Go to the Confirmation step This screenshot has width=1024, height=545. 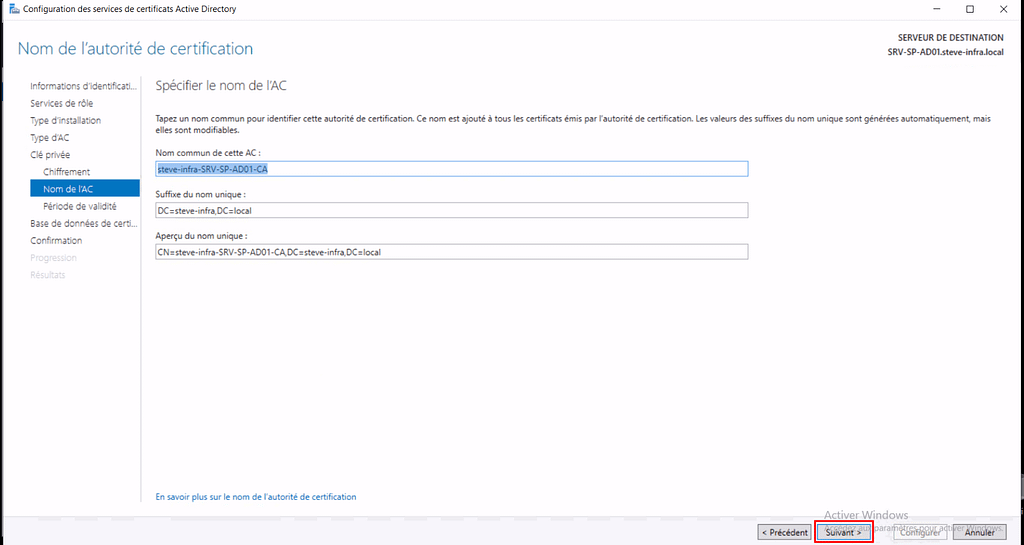56,240
